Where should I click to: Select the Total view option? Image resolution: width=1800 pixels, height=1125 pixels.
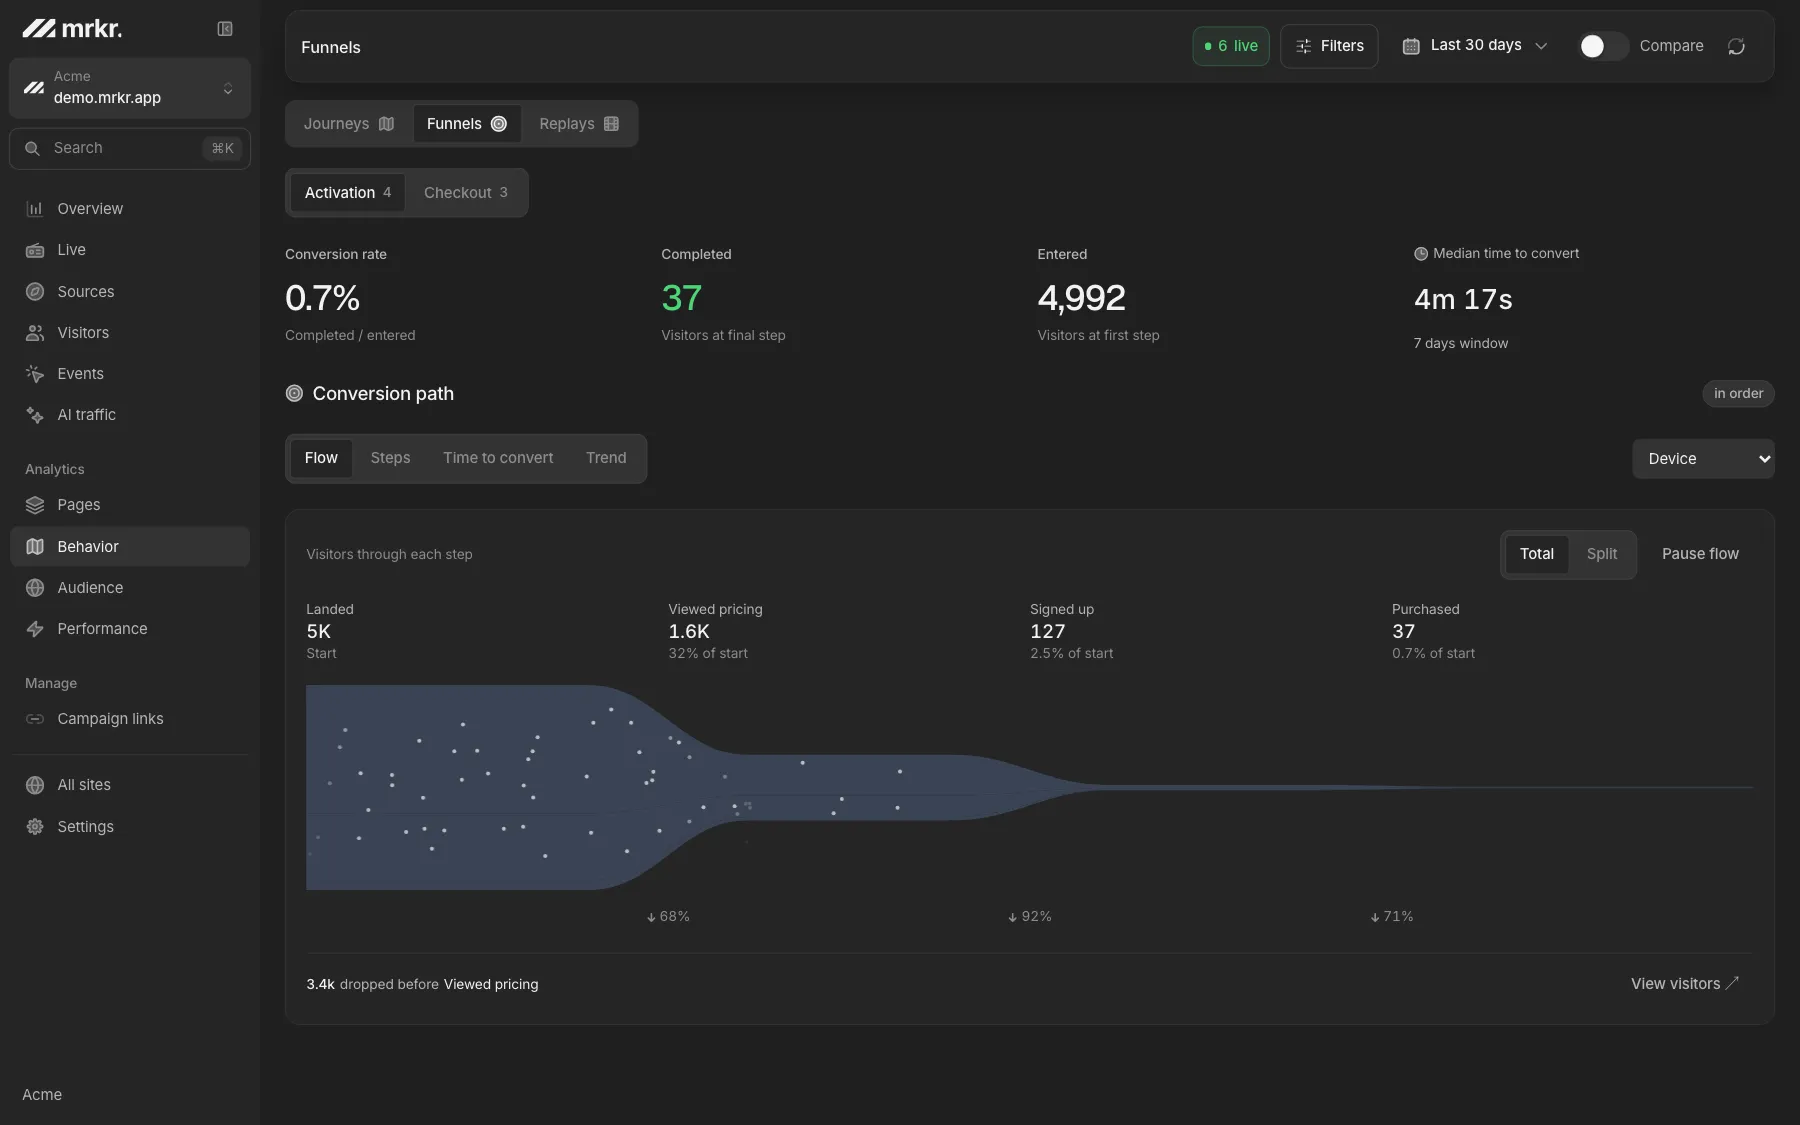pyautogui.click(x=1536, y=554)
